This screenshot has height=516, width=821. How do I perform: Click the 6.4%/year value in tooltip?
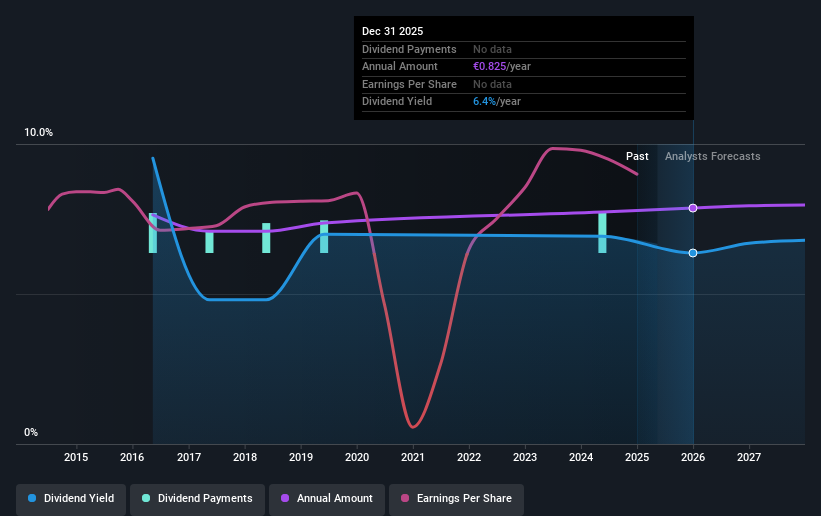click(497, 102)
